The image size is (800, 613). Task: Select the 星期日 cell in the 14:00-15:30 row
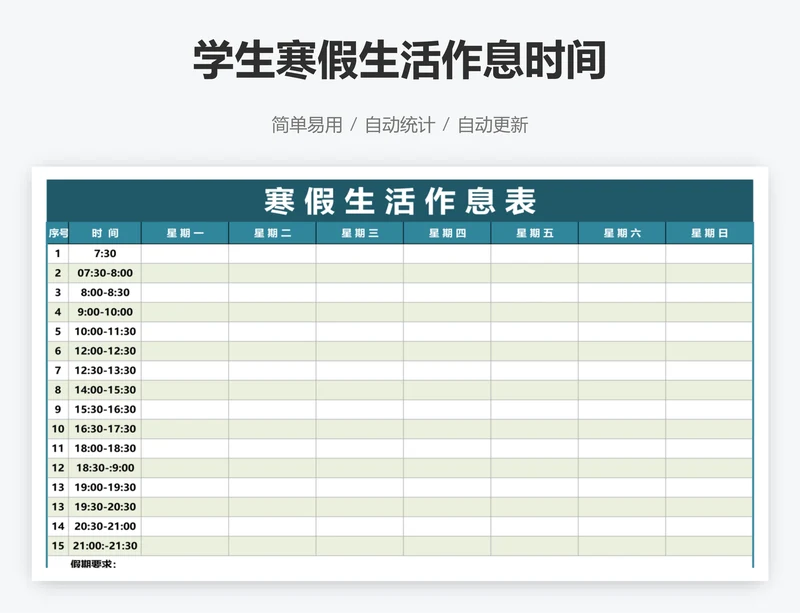click(709, 390)
